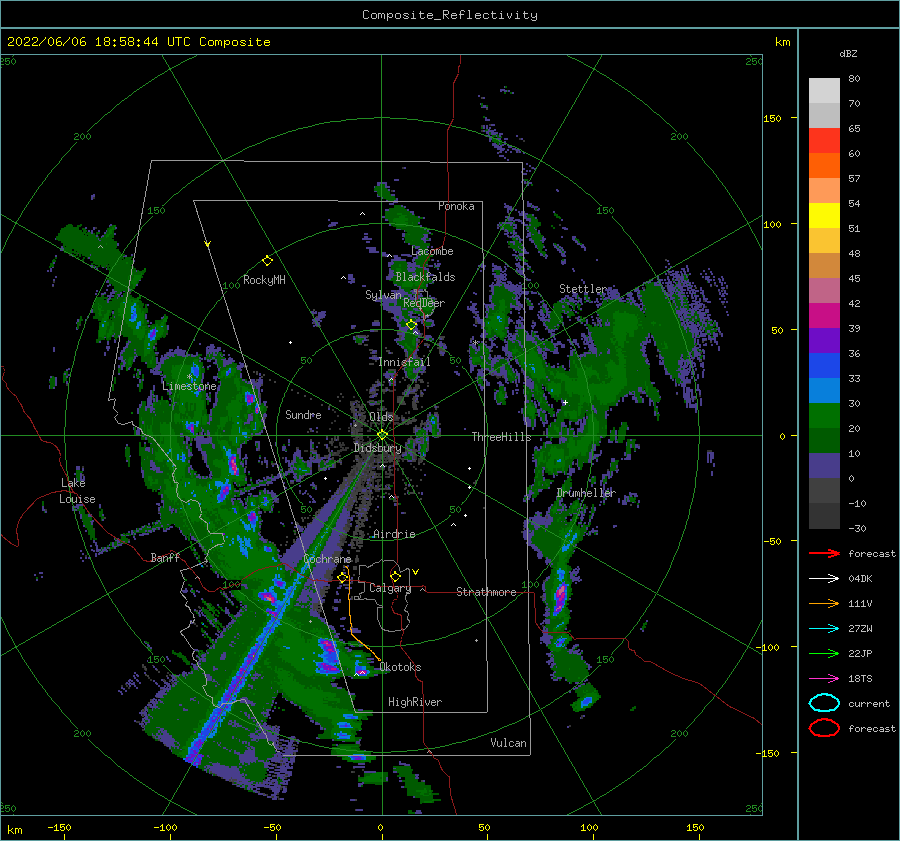
Task: Click the yellow radar-site diamond at map center
Action: pos(382,435)
